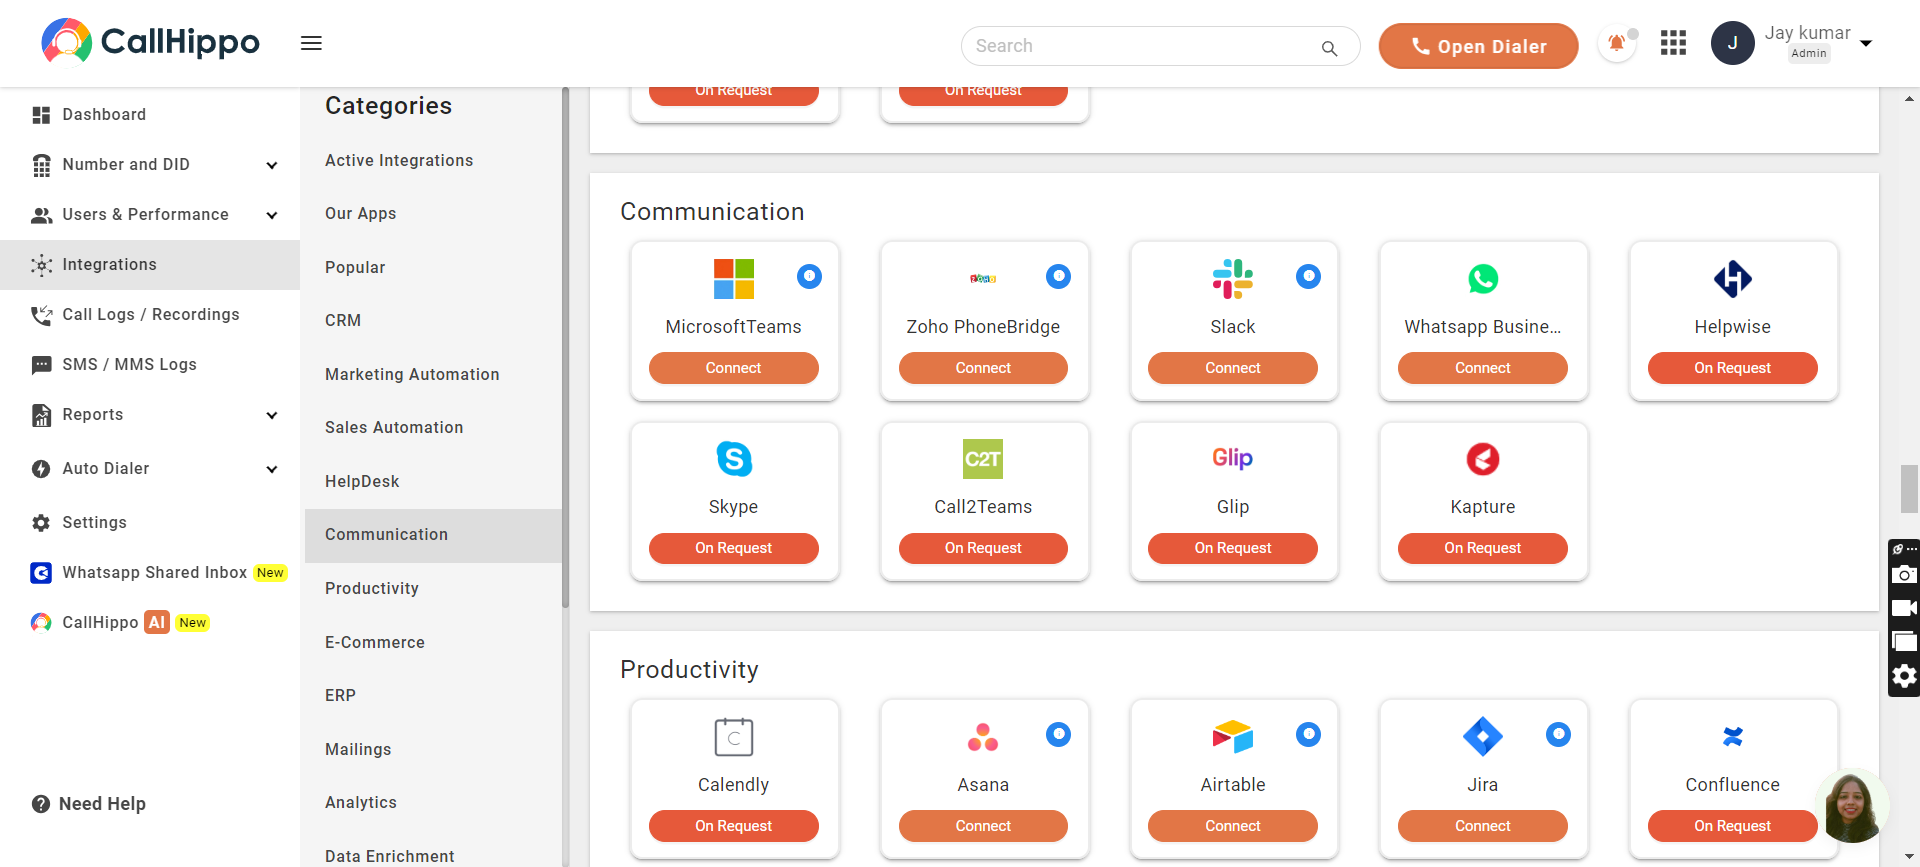Screen dimensions: 1920x867
Task: Click the Skype logo
Action: pos(733,459)
